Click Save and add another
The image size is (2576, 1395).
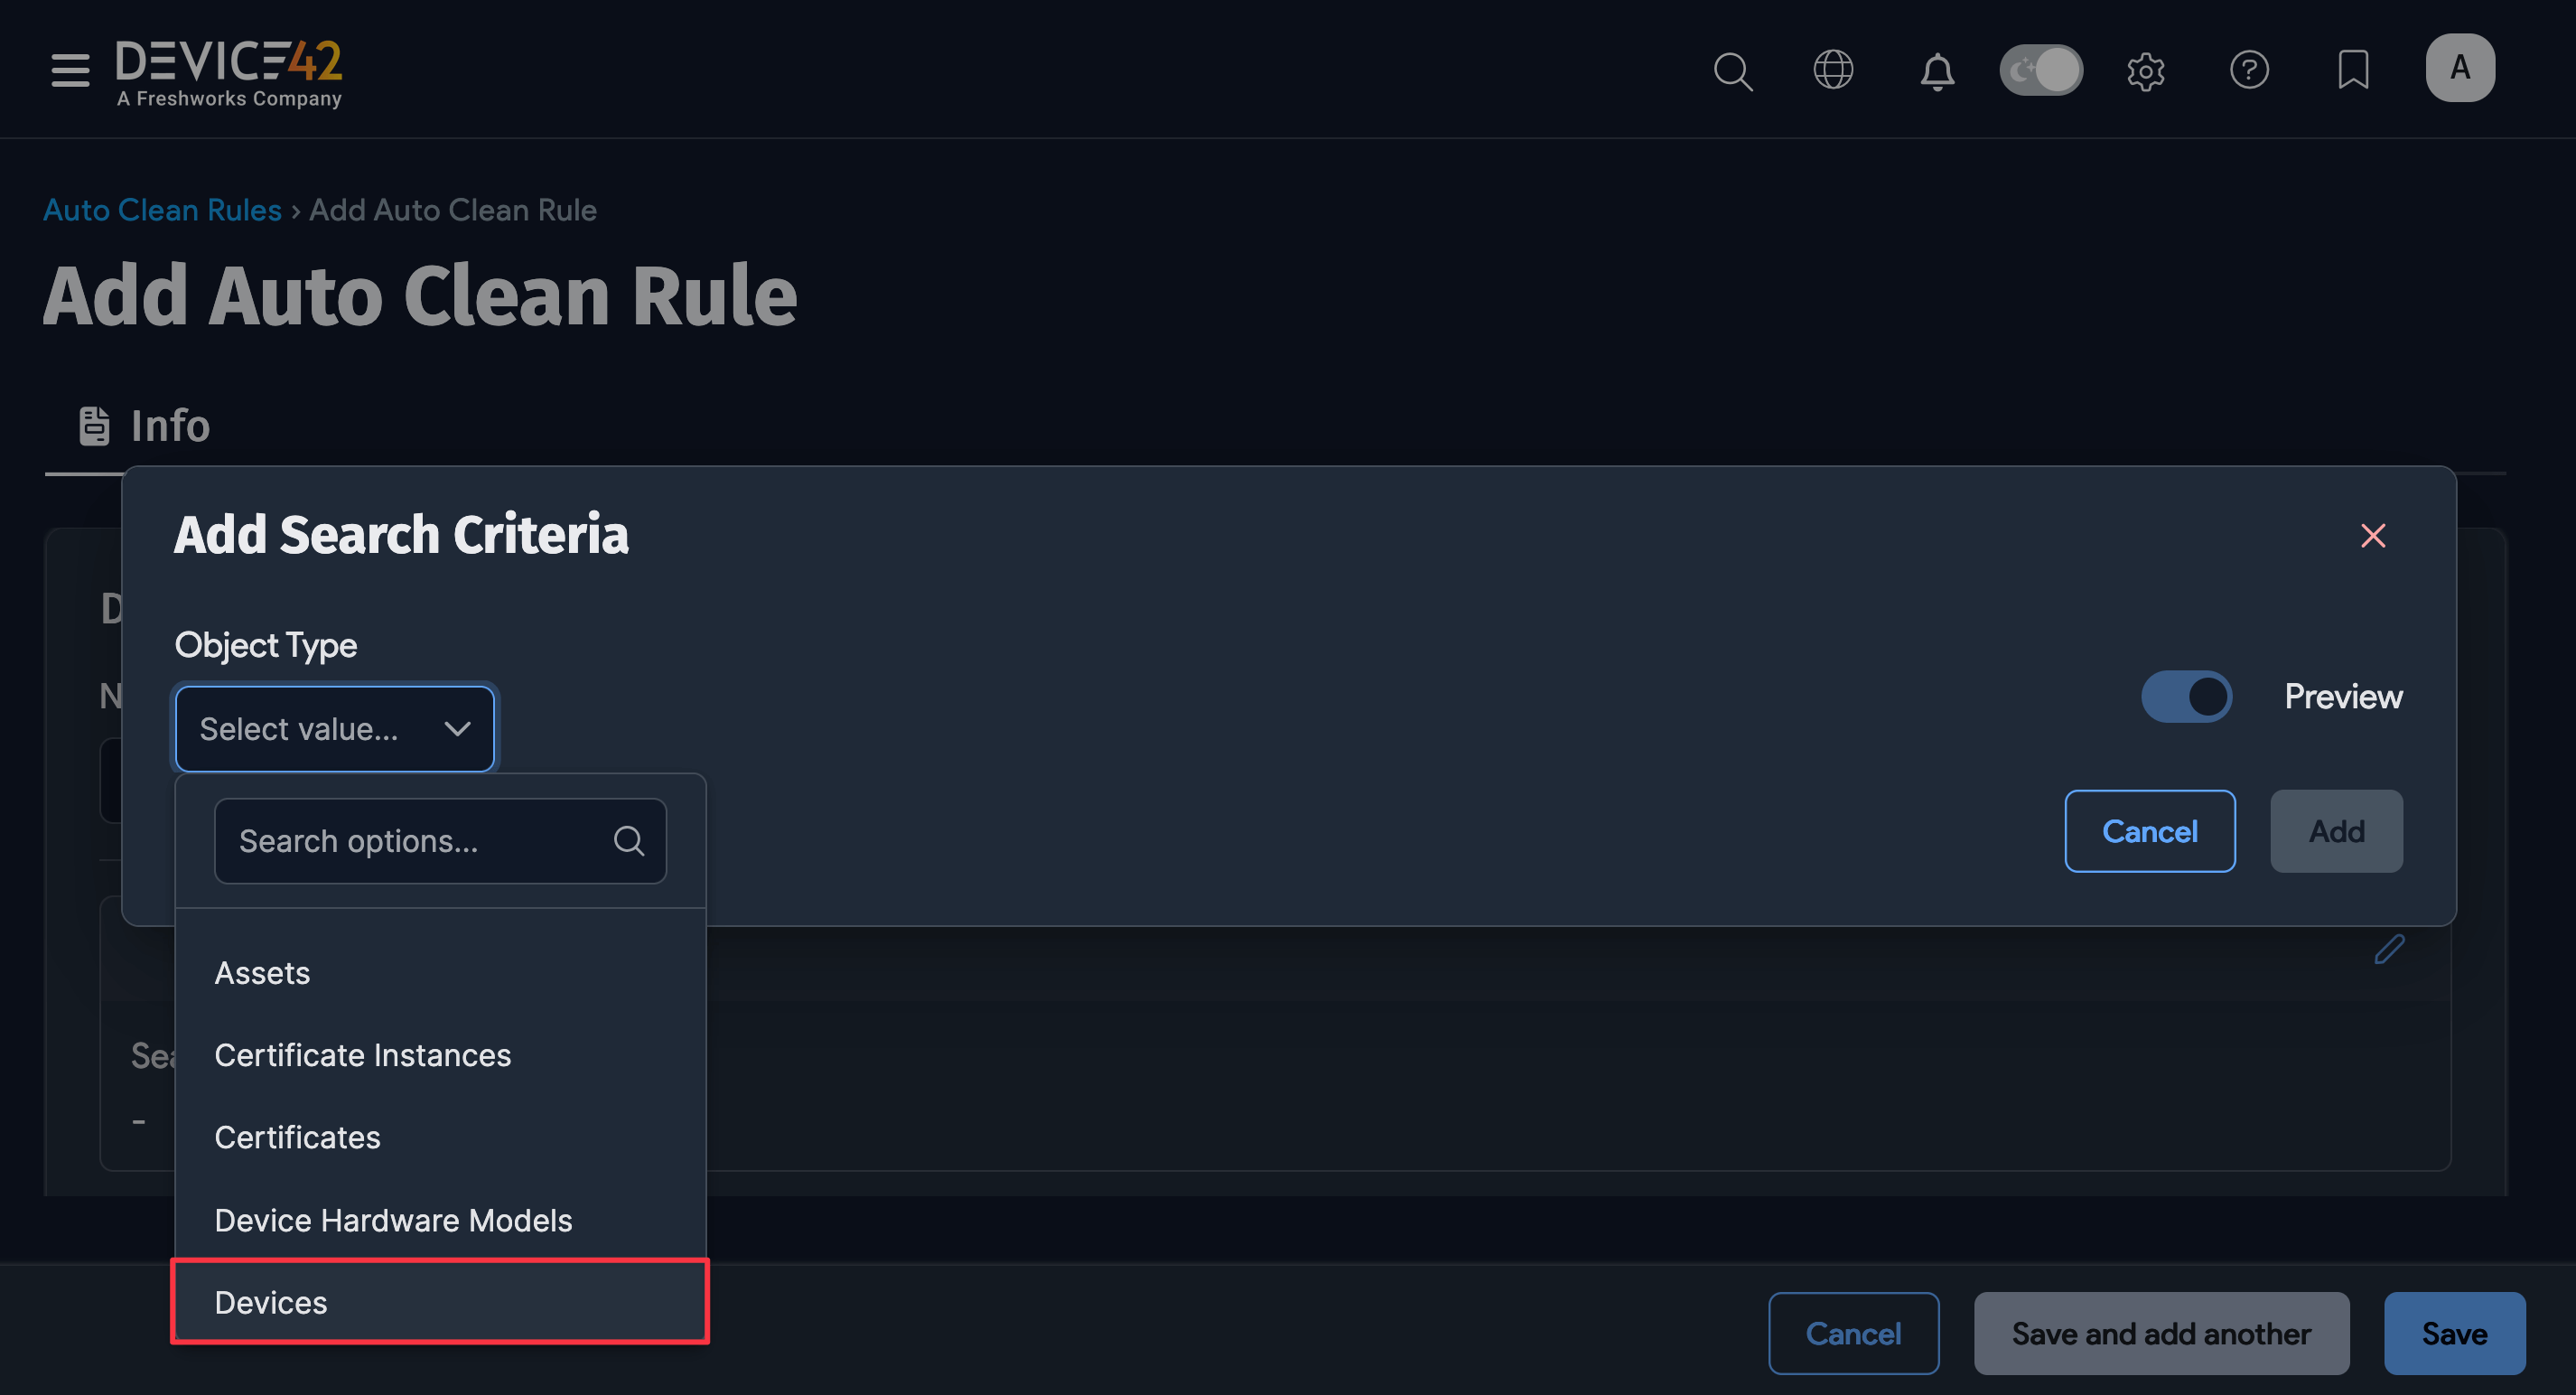[x=2161, y=1333]
